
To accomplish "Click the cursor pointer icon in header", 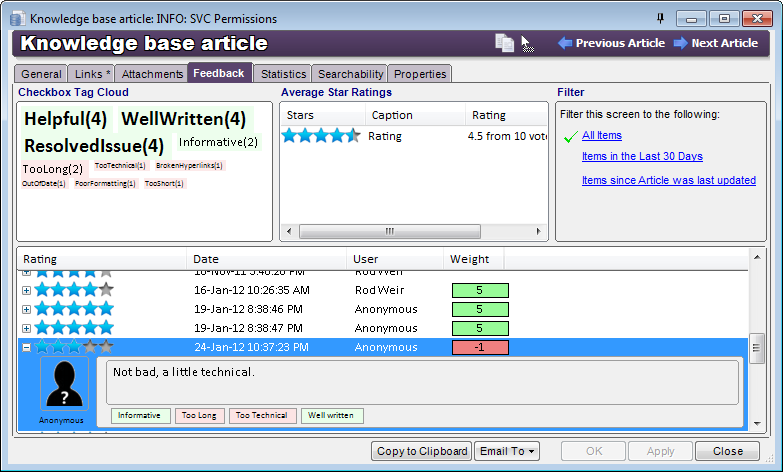I will tap(527, 43).
